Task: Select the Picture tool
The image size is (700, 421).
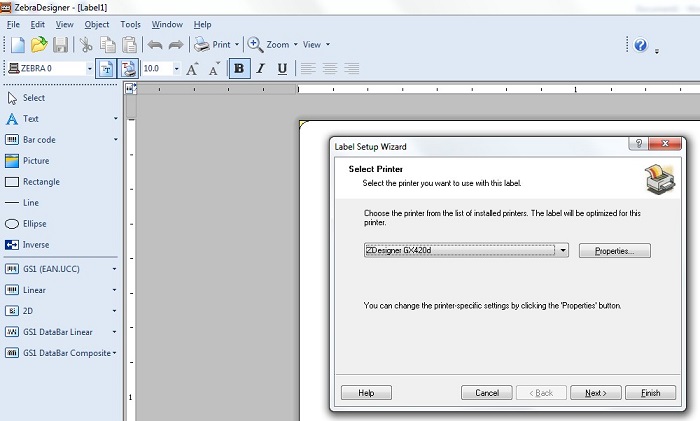Action: [27, 161]
